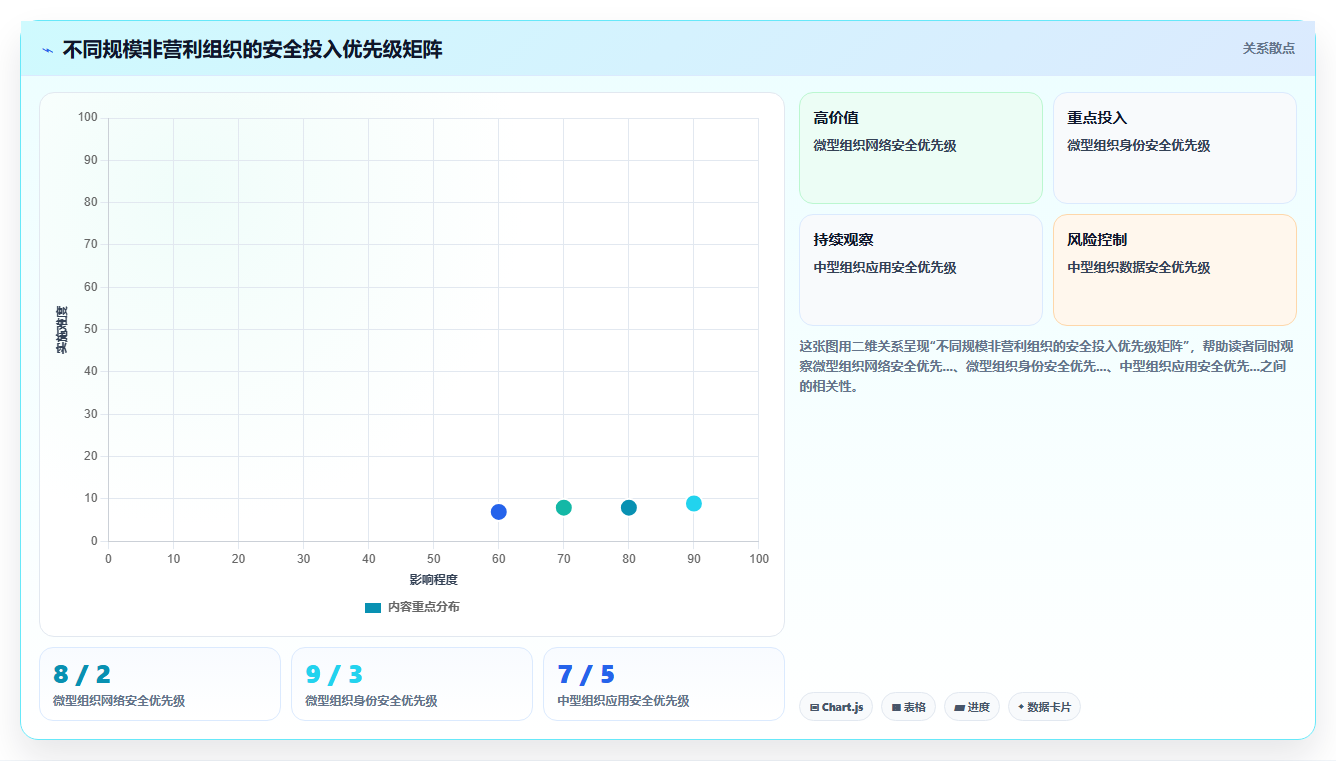Viewport: 1336px width, 761px height.
Task: Toggle the 内容重点分布 legend swatch
Action: point(373,607)
